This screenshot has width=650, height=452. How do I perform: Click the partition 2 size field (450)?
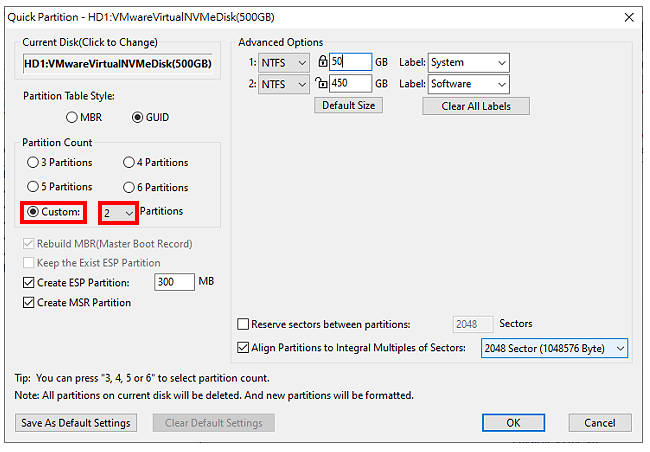[350, 83]
